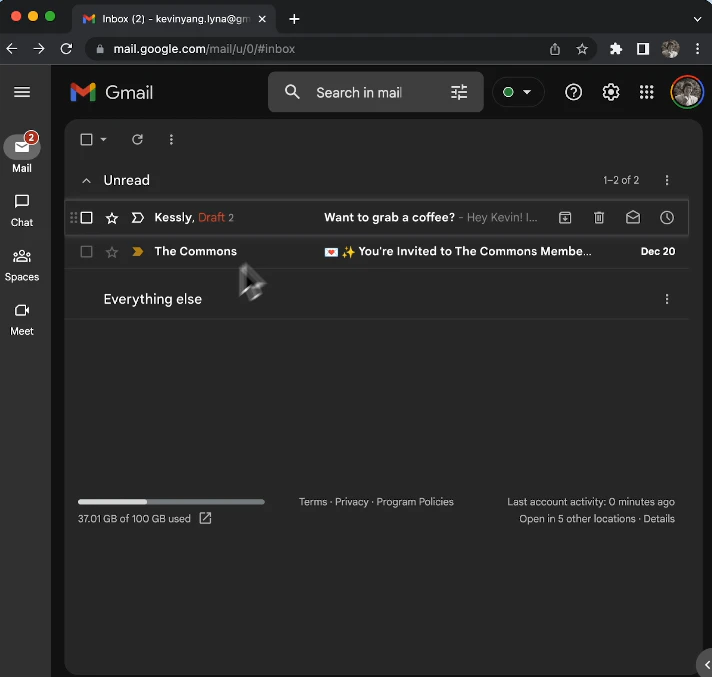This screenshot has width=712, height=677.
Task: Switch to Spaces in sidebar
Action: (x=22, y=266)
